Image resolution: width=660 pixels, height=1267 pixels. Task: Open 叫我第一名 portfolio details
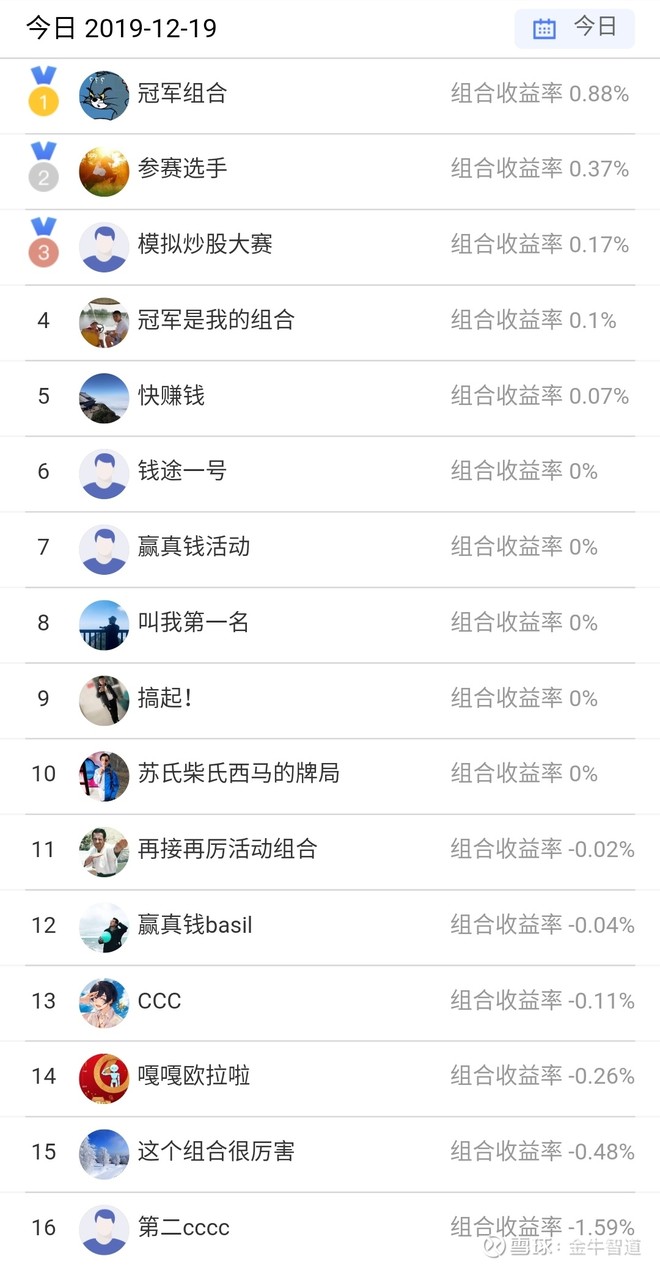tap(193, 622)
